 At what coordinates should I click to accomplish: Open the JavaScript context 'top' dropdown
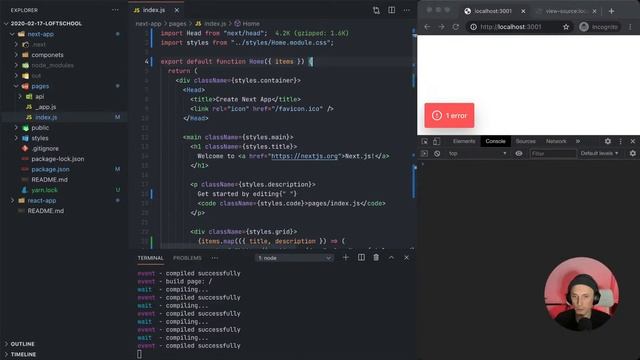point(477,153)
